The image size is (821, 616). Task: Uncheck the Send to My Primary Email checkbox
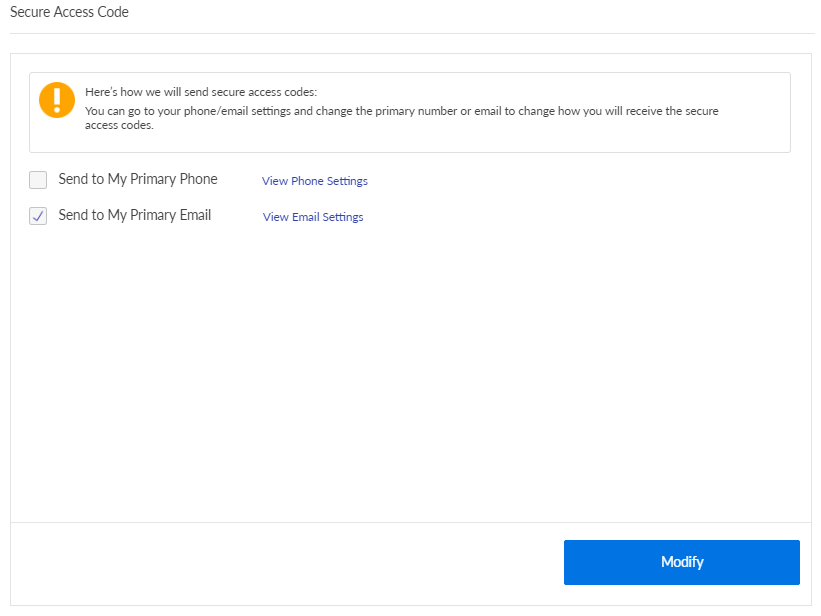(x=38, y=215)
